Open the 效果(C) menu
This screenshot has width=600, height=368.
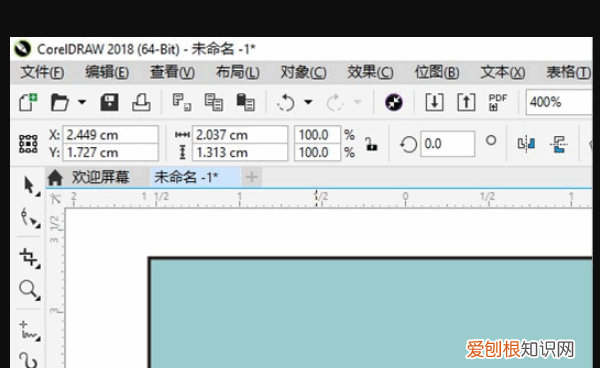pos(370,72)
